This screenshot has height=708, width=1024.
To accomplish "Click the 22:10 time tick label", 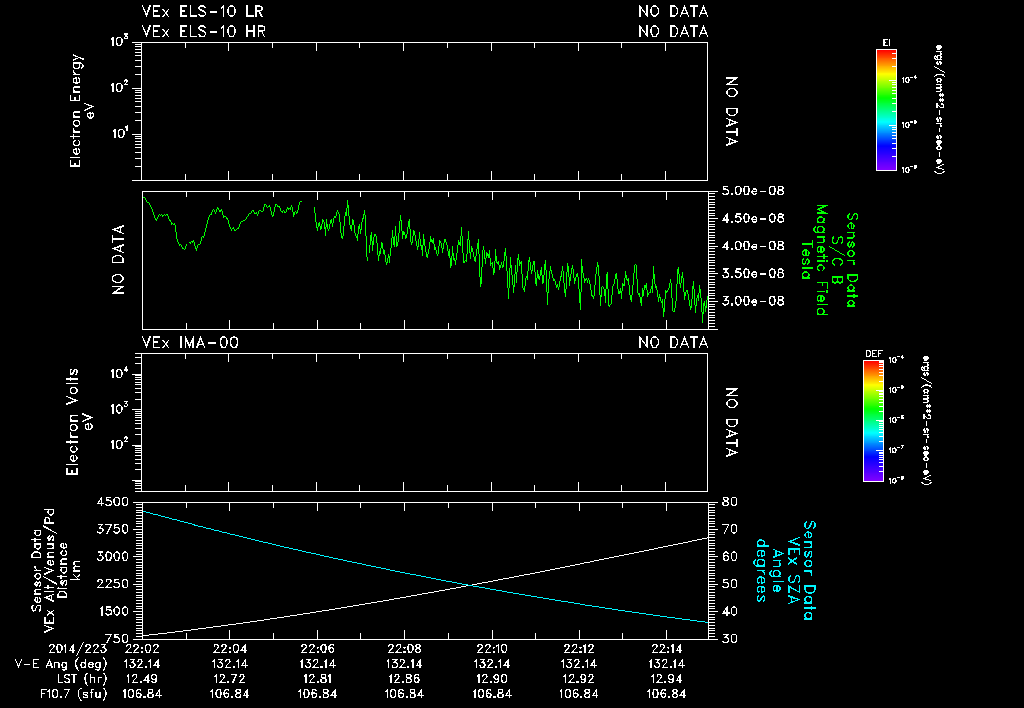I will (492, 649).
